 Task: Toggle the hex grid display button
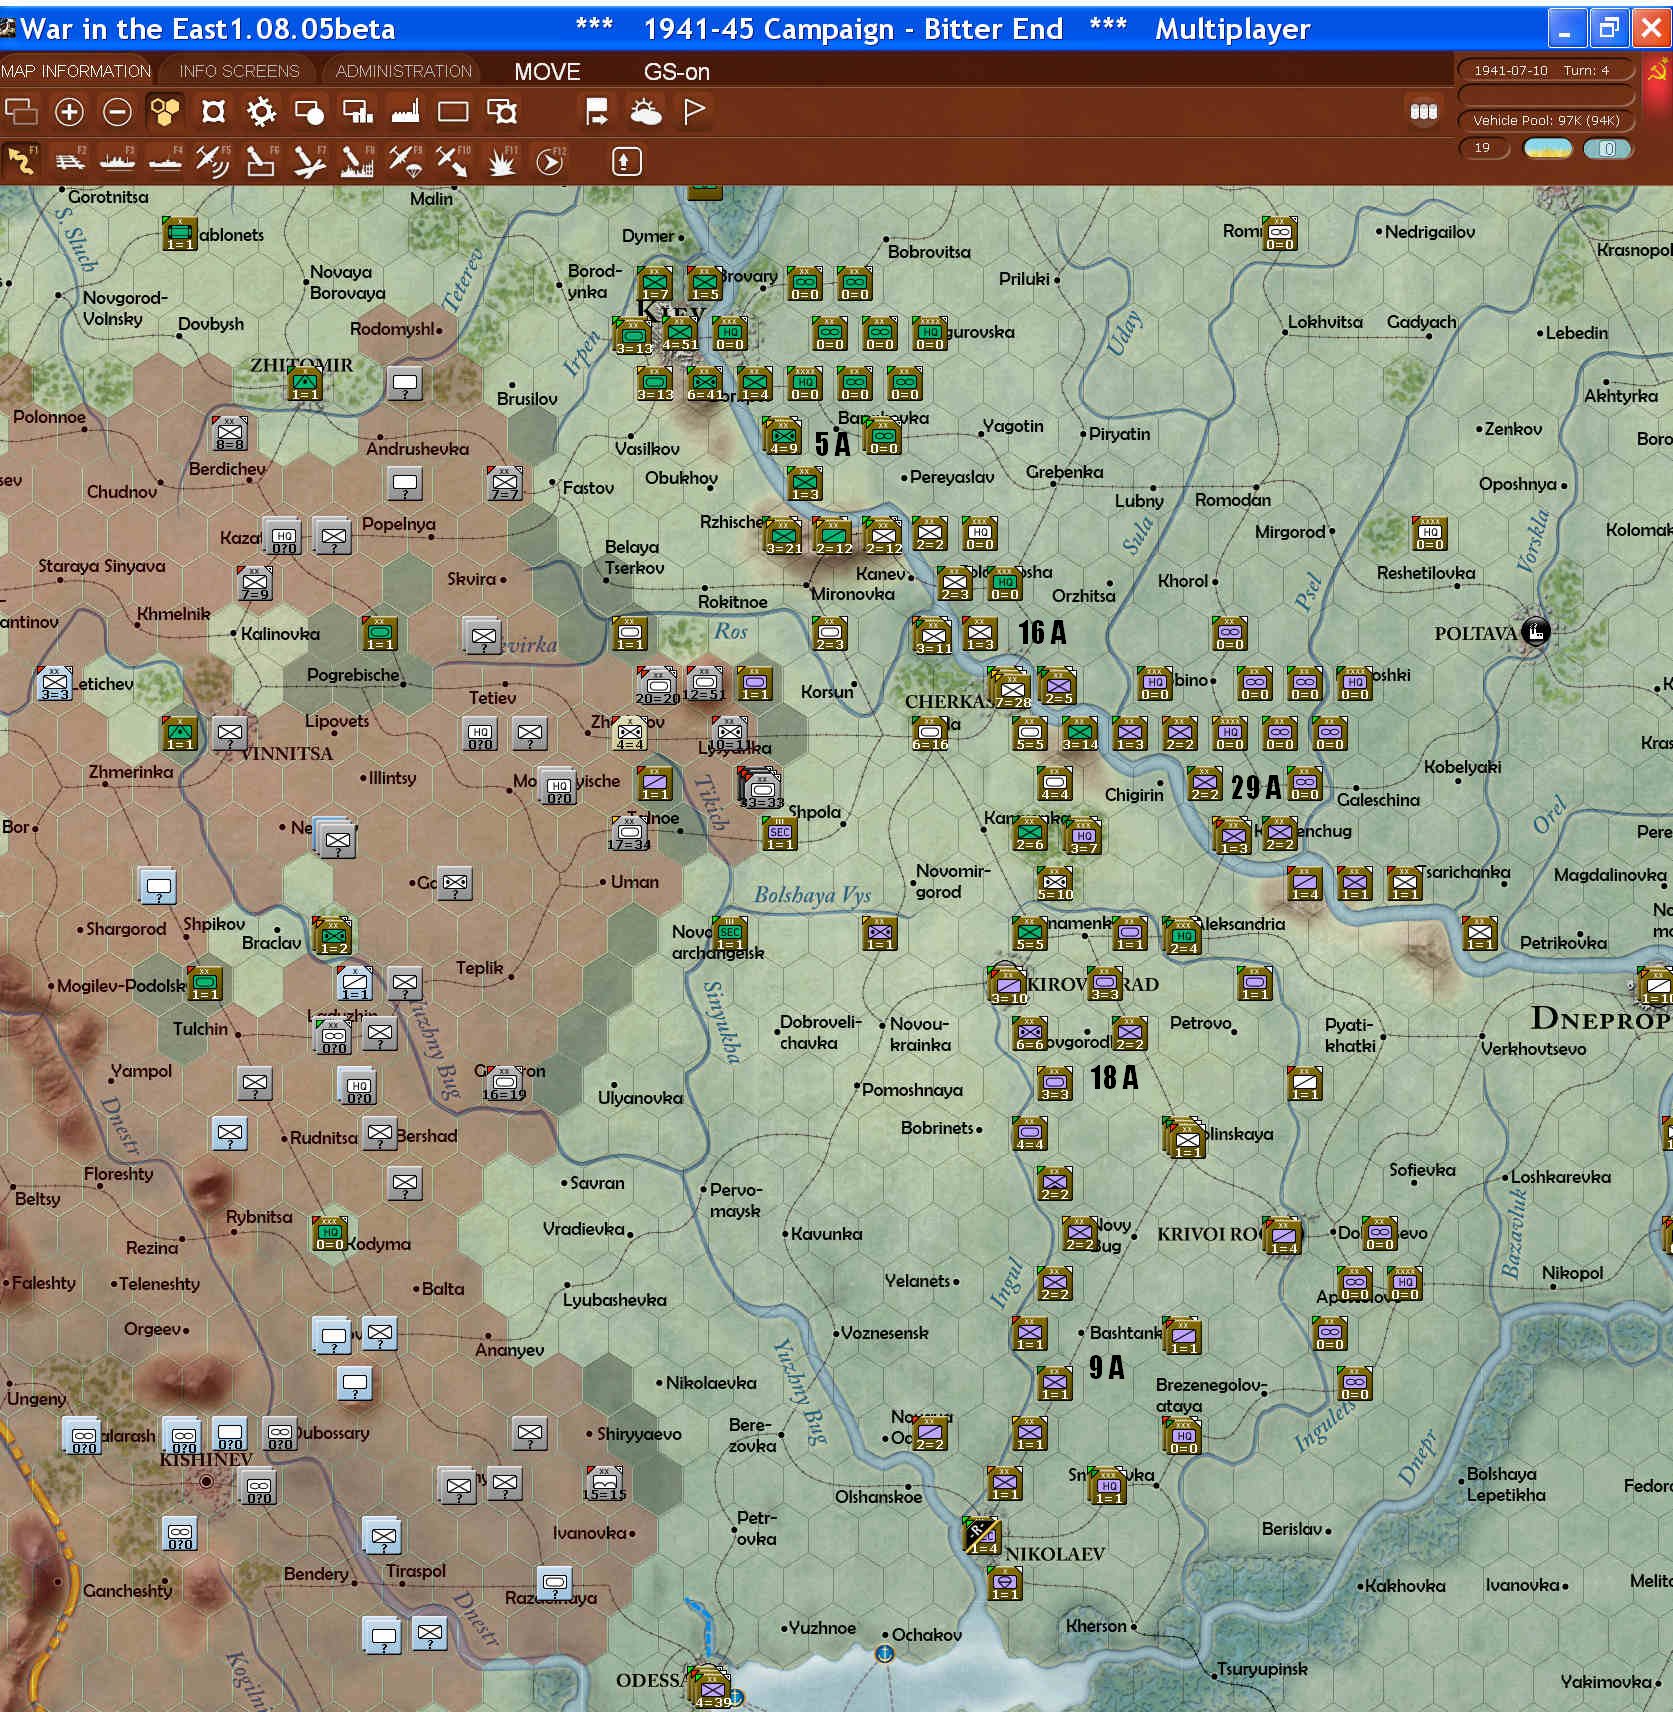165,112
